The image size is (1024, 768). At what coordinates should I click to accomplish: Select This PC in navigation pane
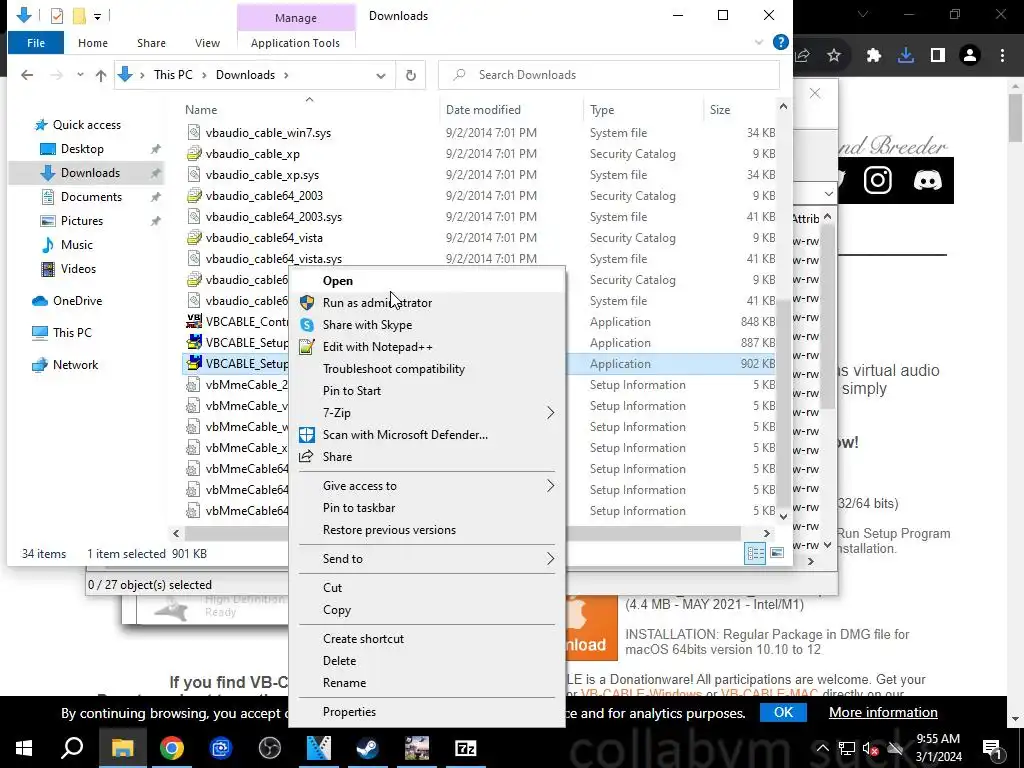pyautogui.click(x=72, y=332)
